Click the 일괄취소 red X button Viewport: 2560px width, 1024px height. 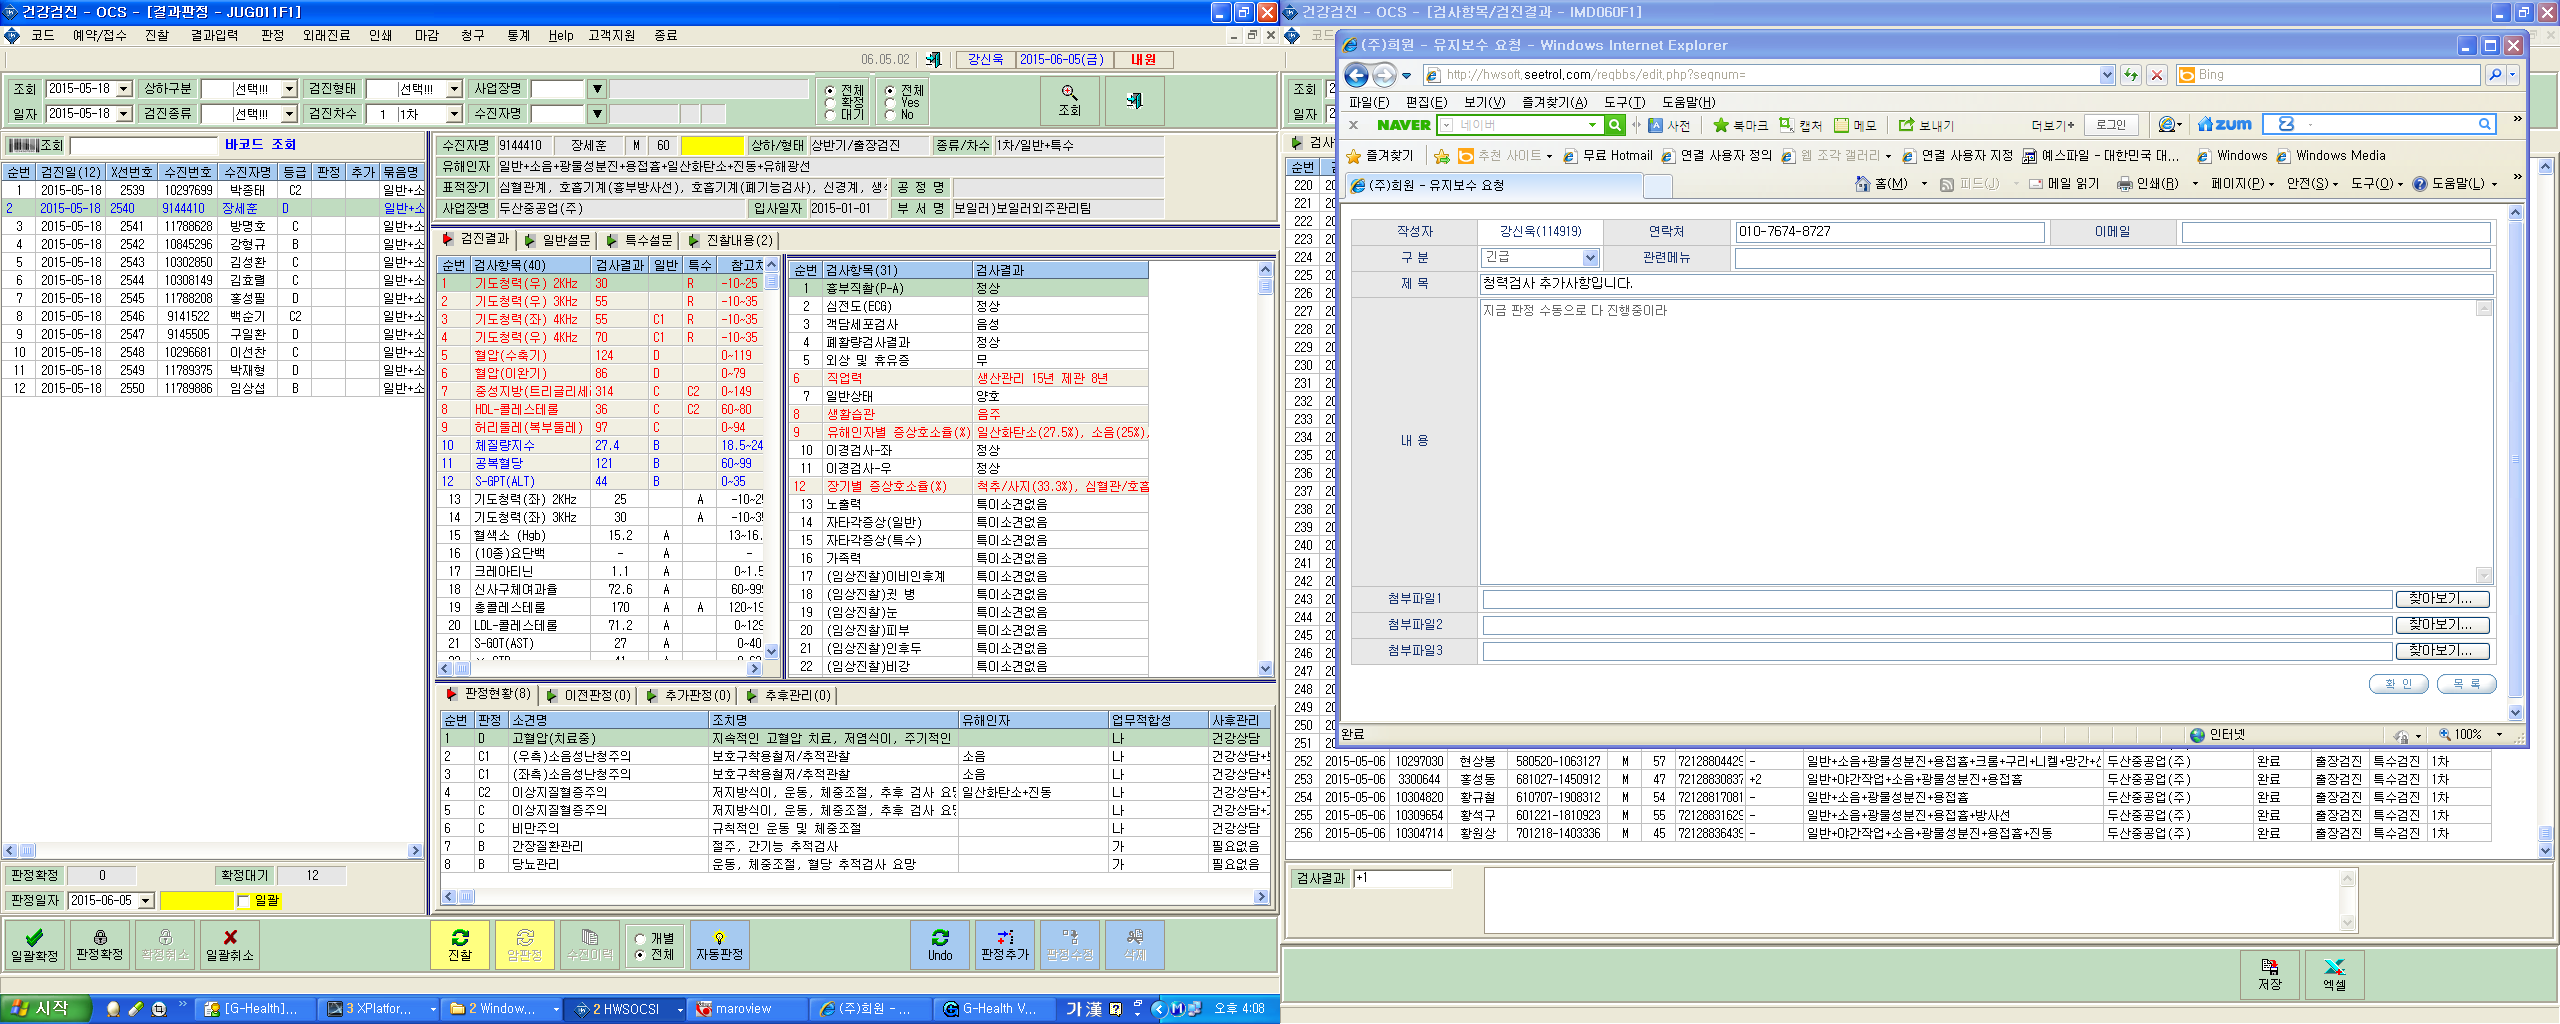pos(230,945)
